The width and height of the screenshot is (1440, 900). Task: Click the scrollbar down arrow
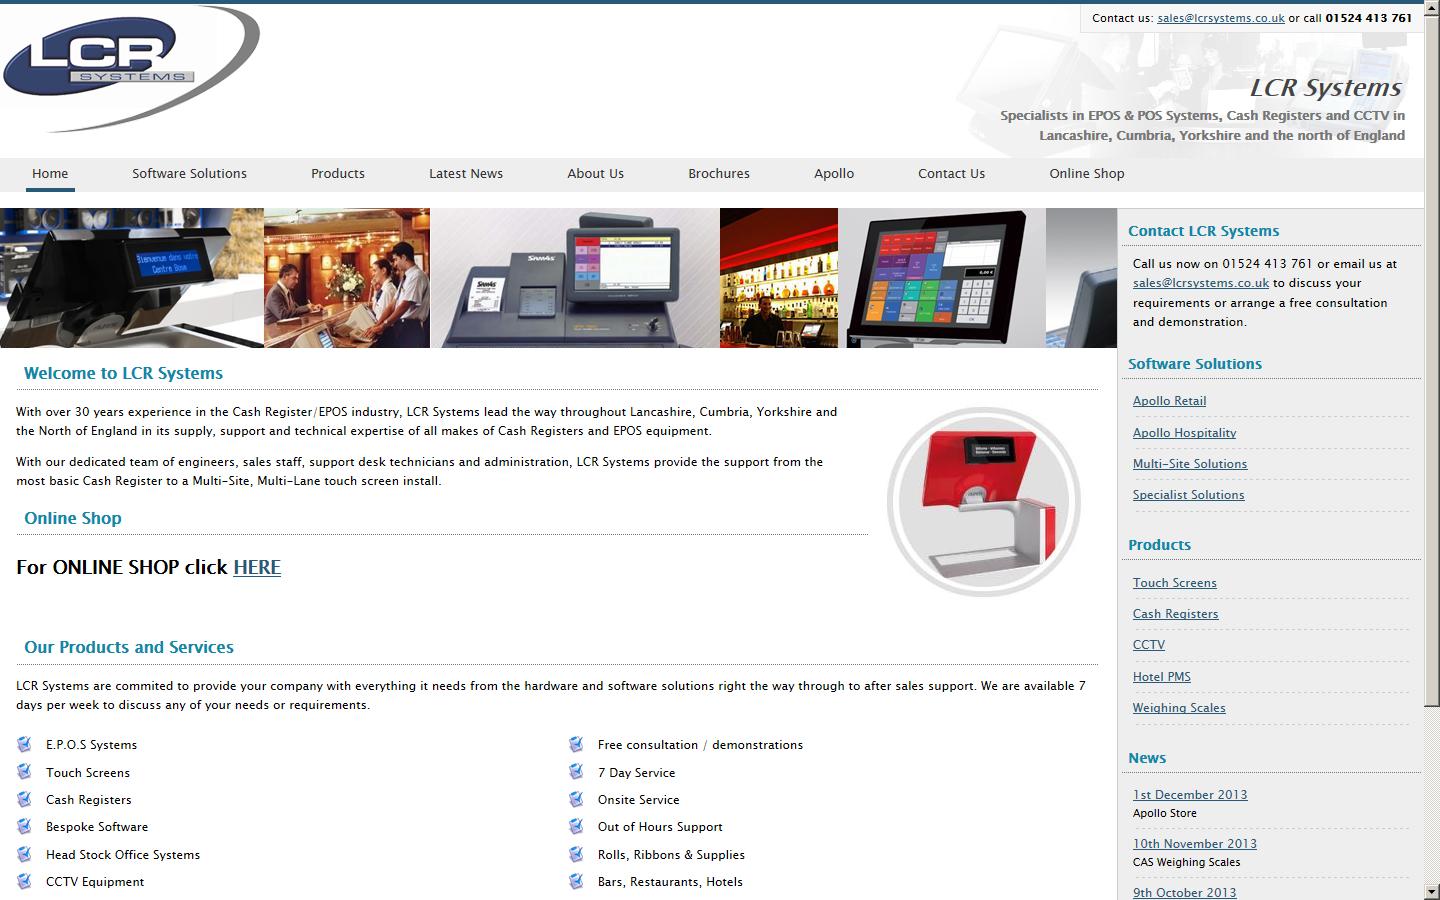pyautogui.click(x=1432, y=891)
